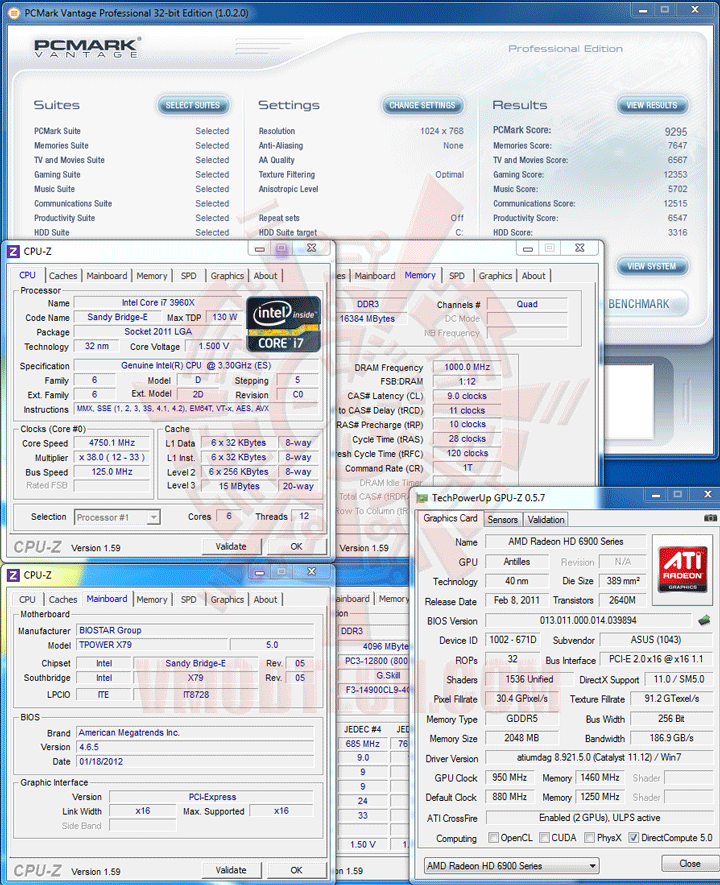Open the About tab in CPU-Z Memory window
Screen dimensions: 720x885
[x=533, y=276]
